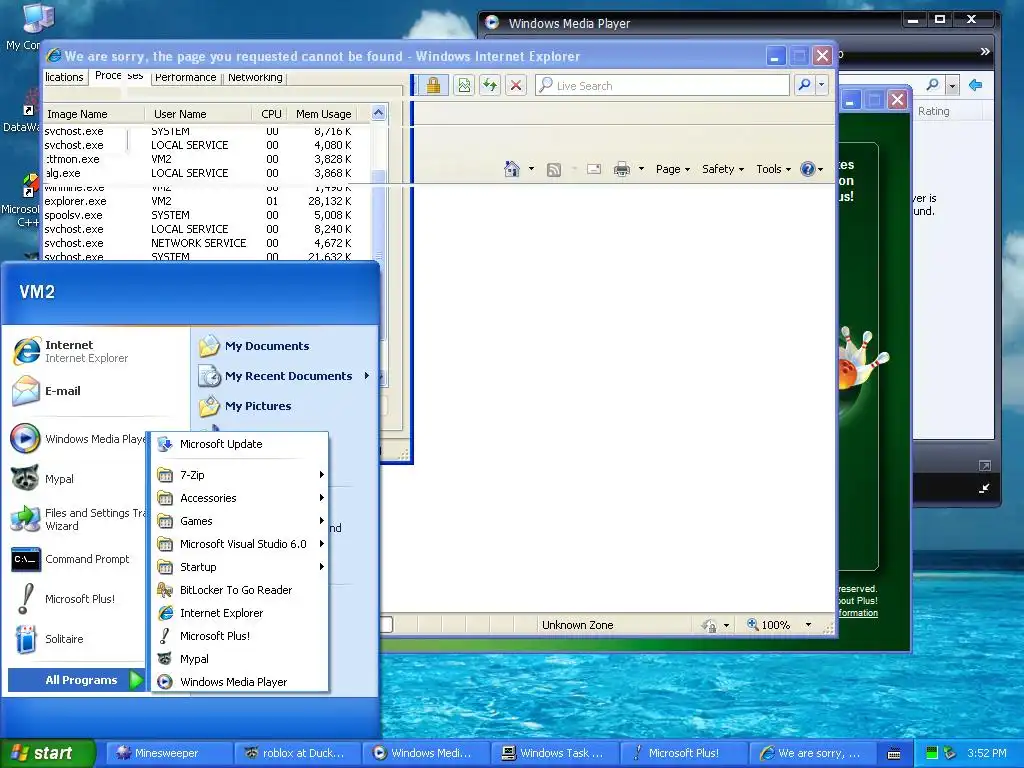Open My Documents folder
The height and width of the screenshot is (768, 1024).
pos(255,346)
